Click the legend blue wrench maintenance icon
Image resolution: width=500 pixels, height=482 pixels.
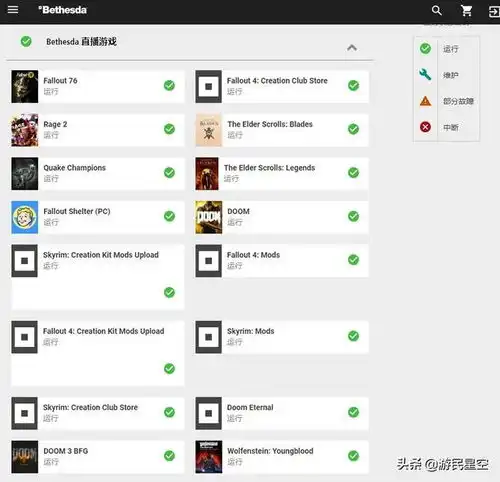(x=425, y=74)
